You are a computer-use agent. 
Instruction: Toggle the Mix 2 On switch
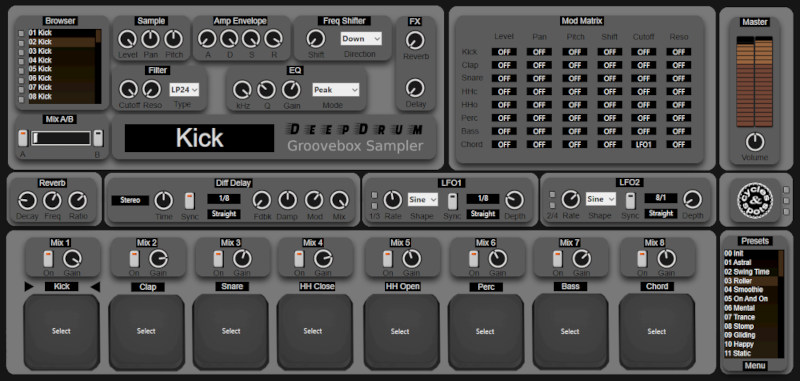point(134,259)
